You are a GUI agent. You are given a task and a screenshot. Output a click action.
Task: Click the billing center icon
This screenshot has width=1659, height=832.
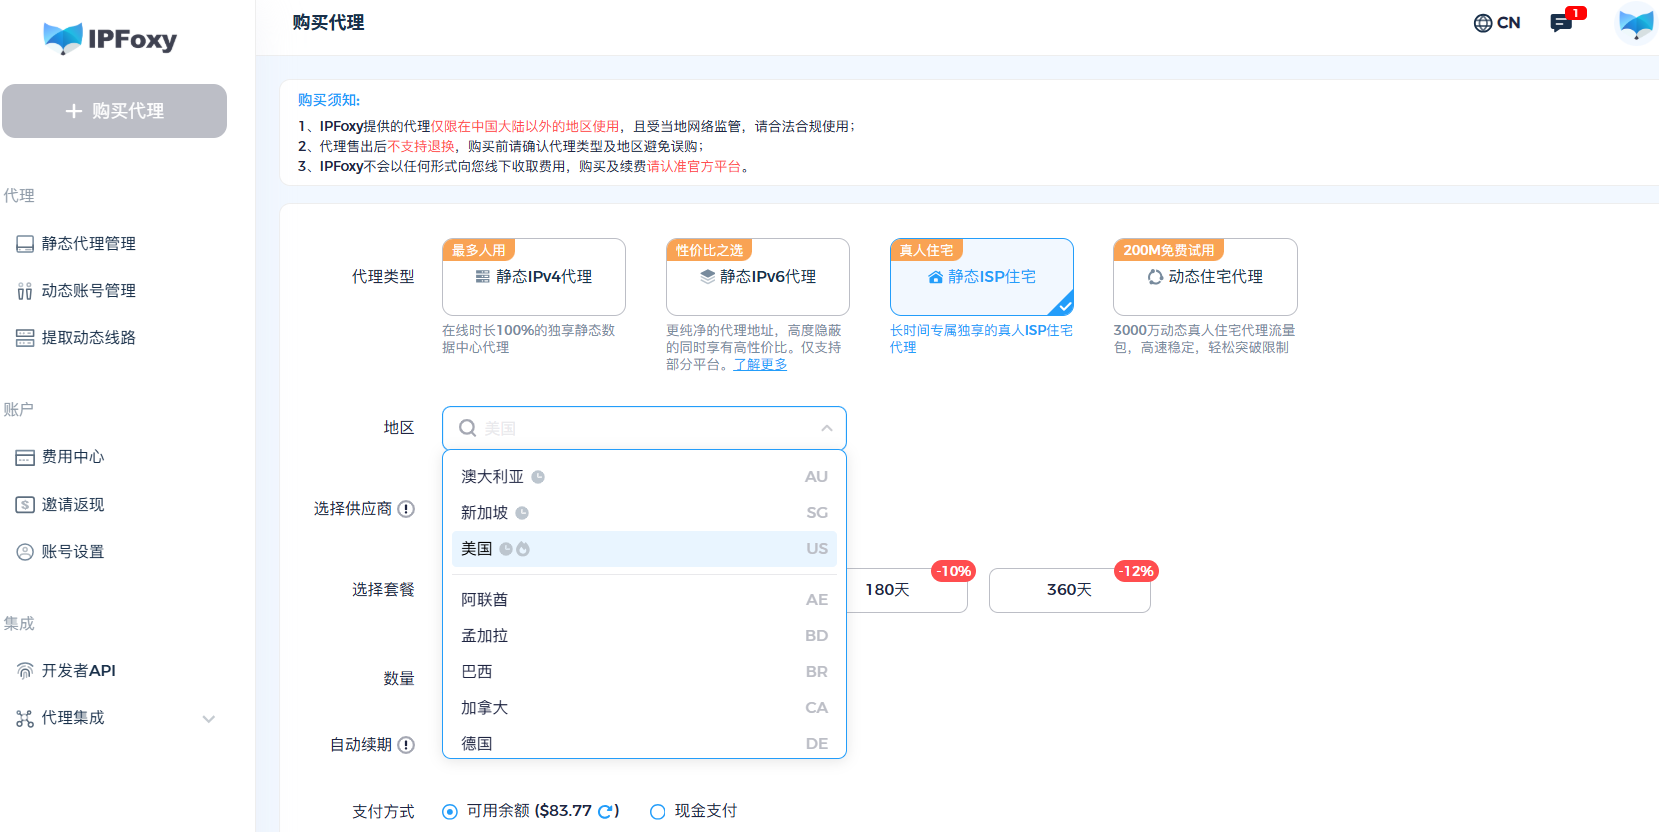click(x=25, y=457)
